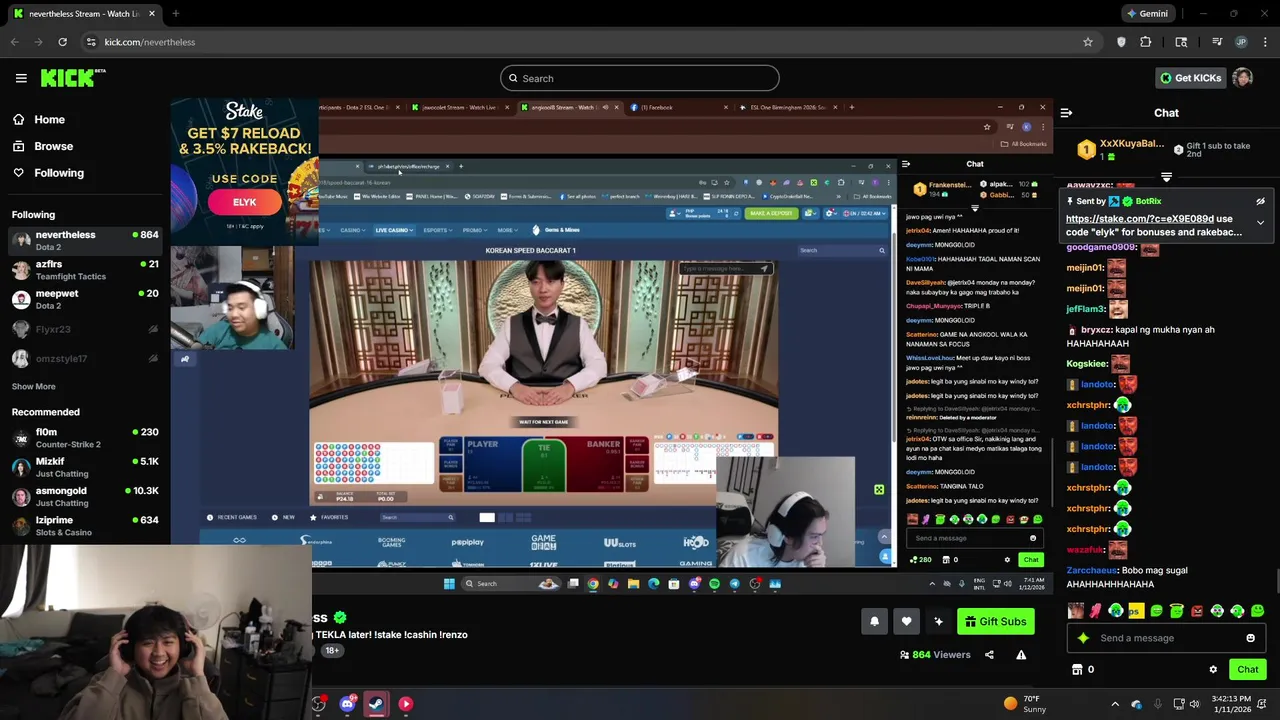Expand the pinned BotRix message chevron
The height and width of the screenshot is (720, 1280).
point(1260,222)
